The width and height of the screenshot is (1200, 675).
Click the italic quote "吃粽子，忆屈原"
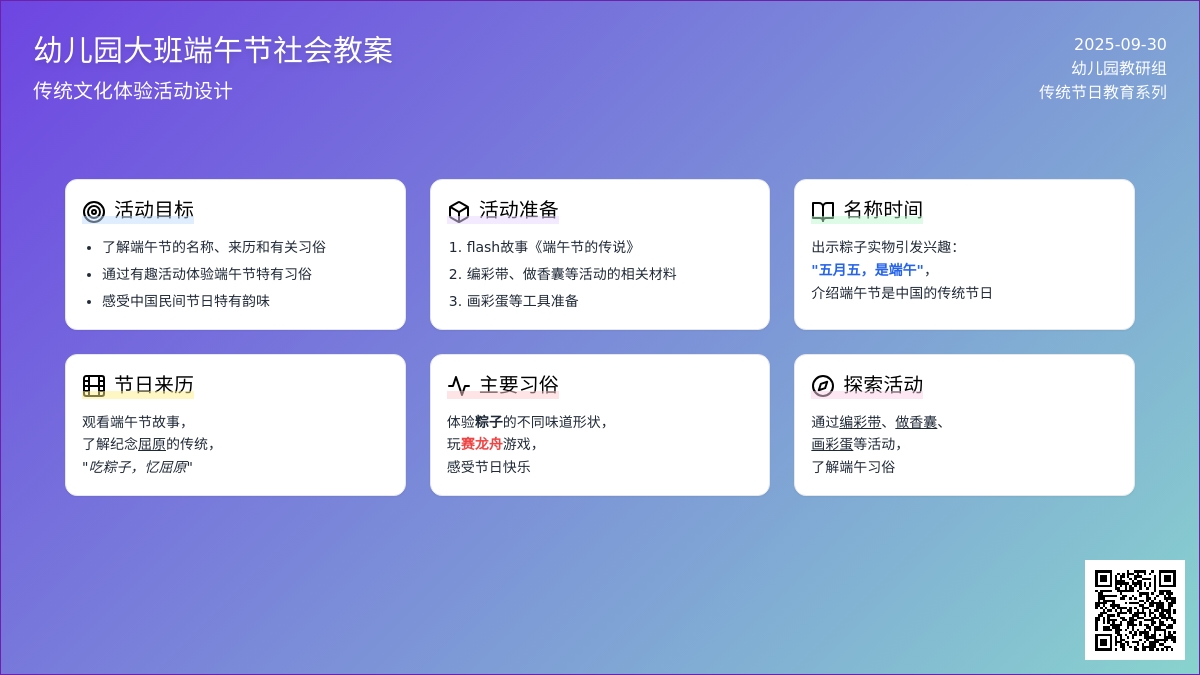click(137, 467)
